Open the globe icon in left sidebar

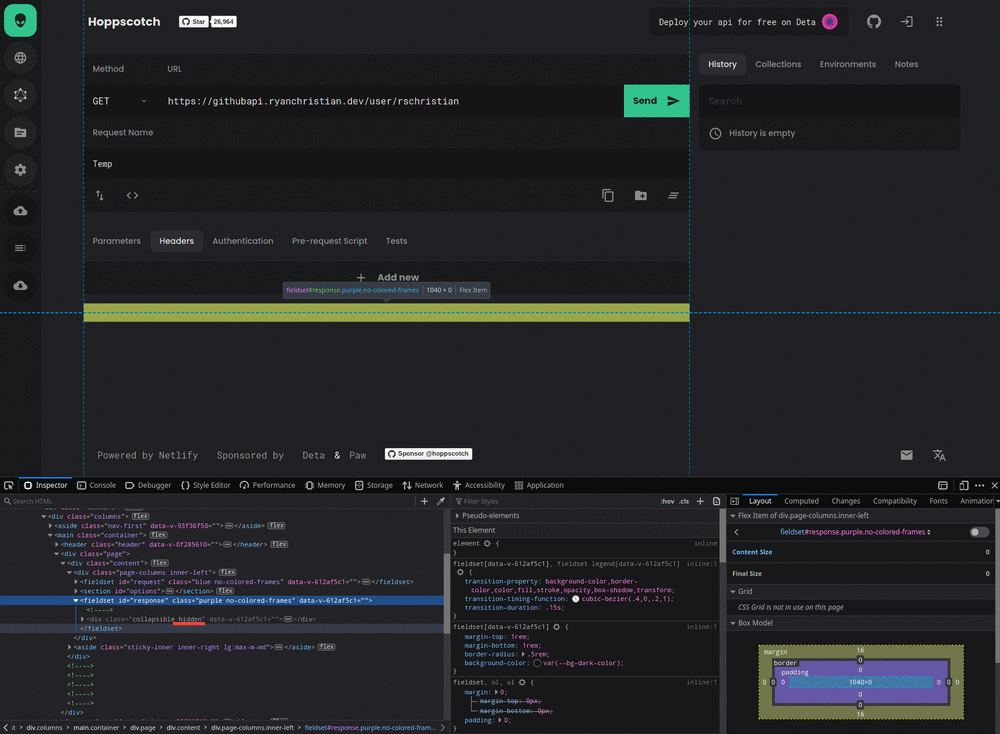tap(20, 58)
